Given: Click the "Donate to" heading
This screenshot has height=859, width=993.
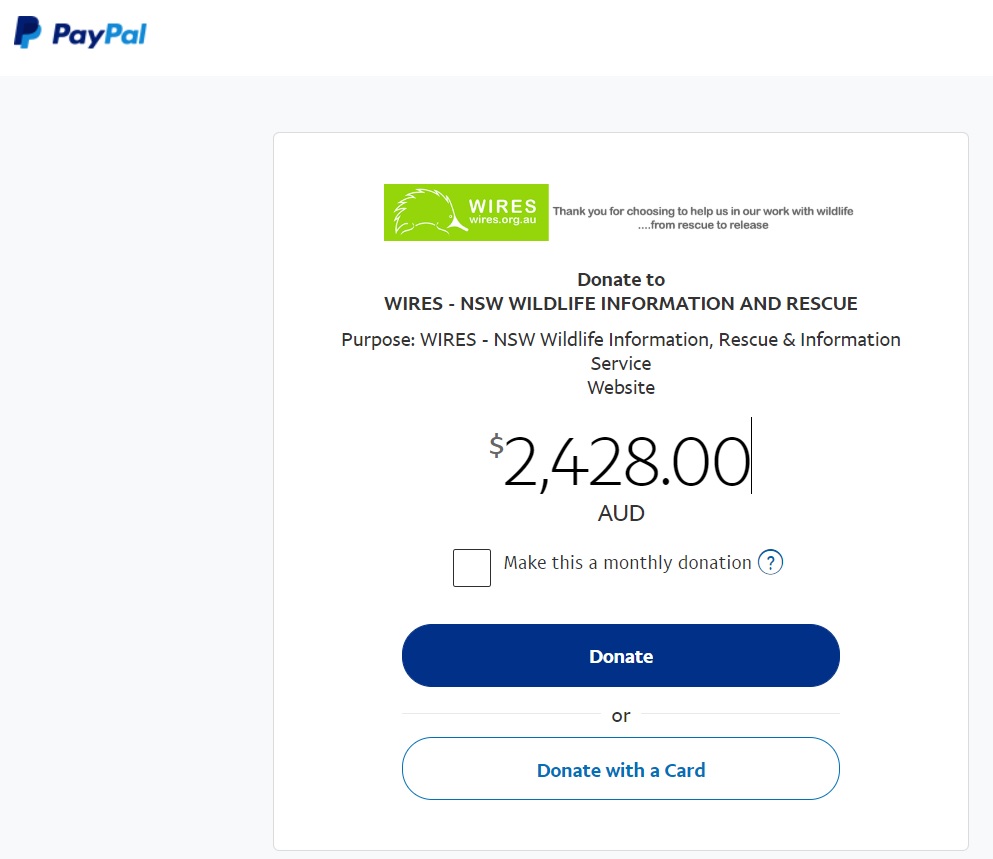Looking at the screenshot, I should 621,280.
